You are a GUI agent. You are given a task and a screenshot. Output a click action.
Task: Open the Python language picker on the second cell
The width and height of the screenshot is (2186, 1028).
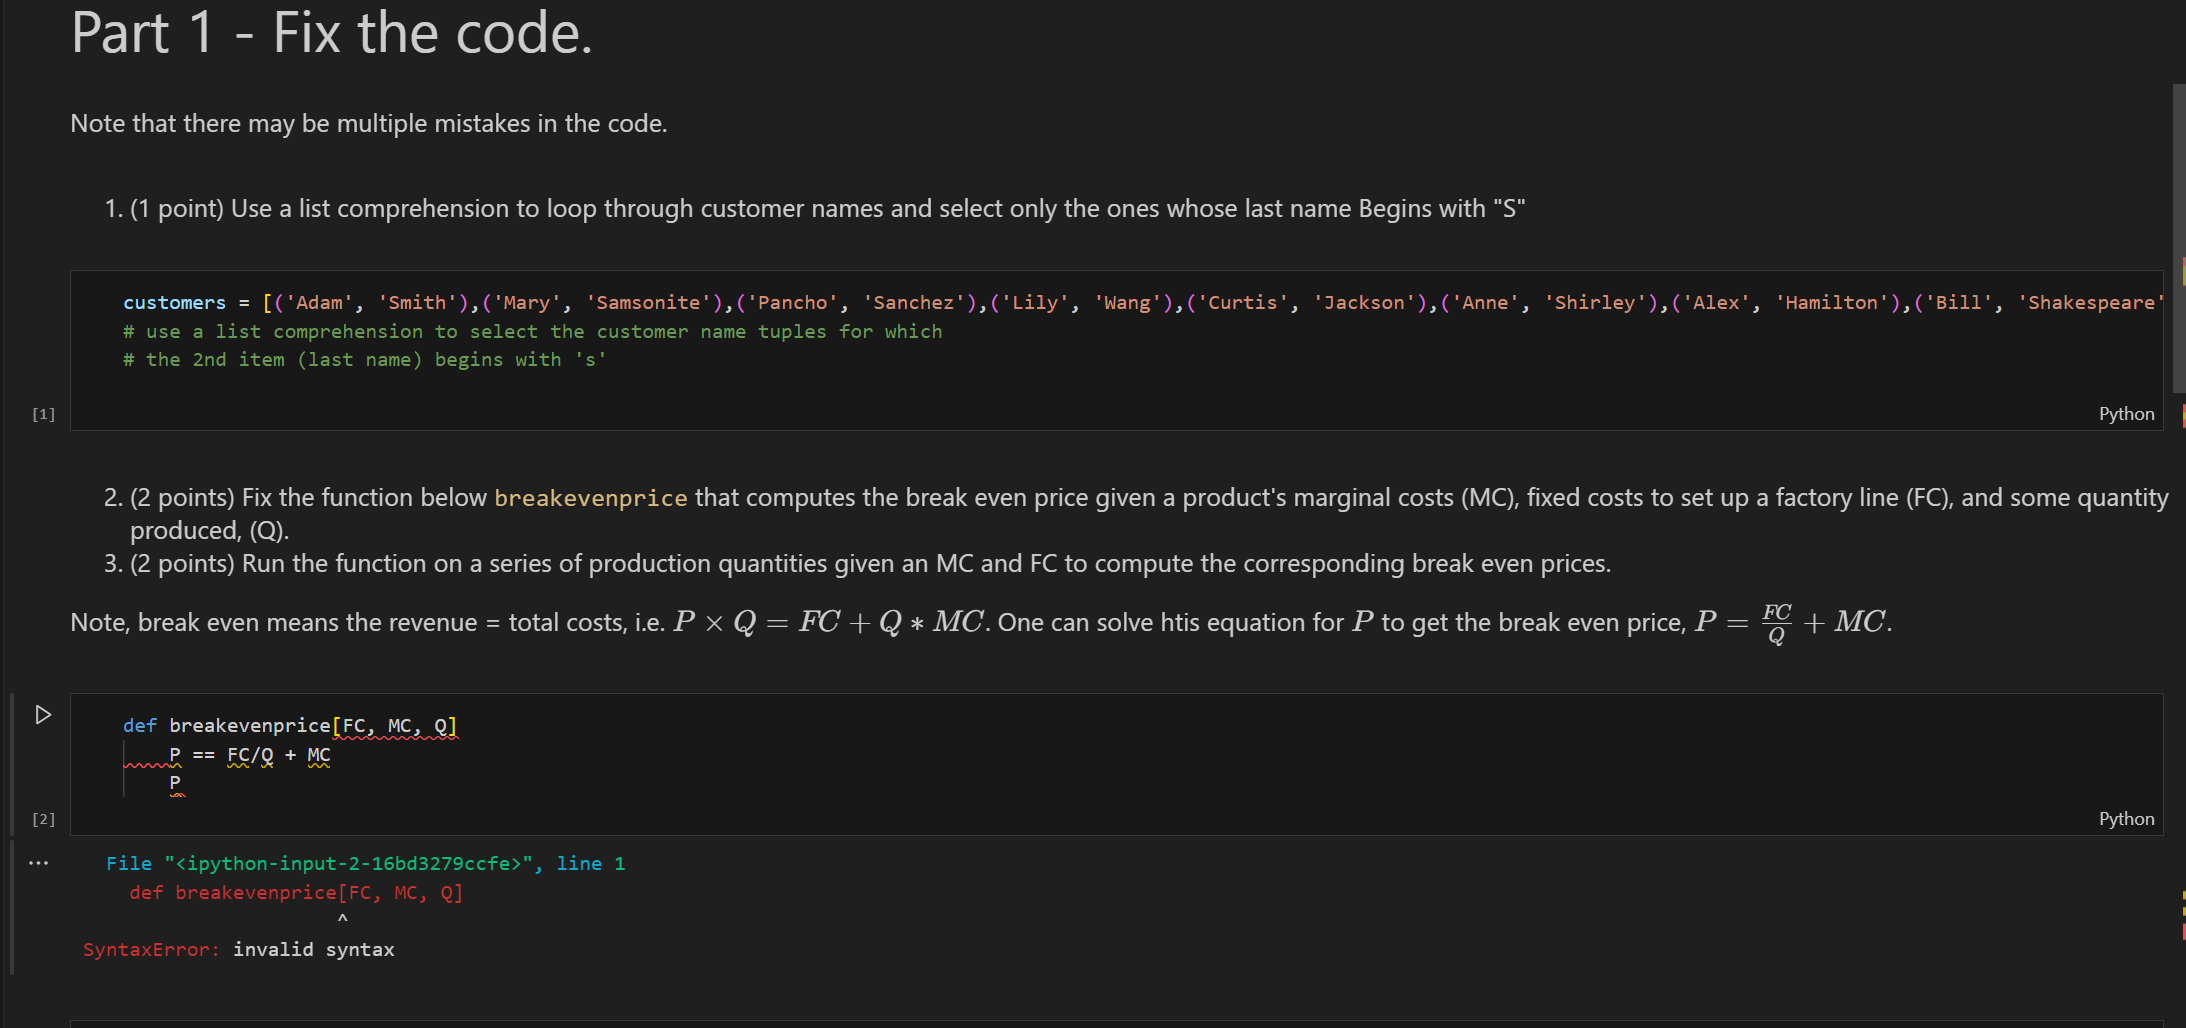(2126, 818)
